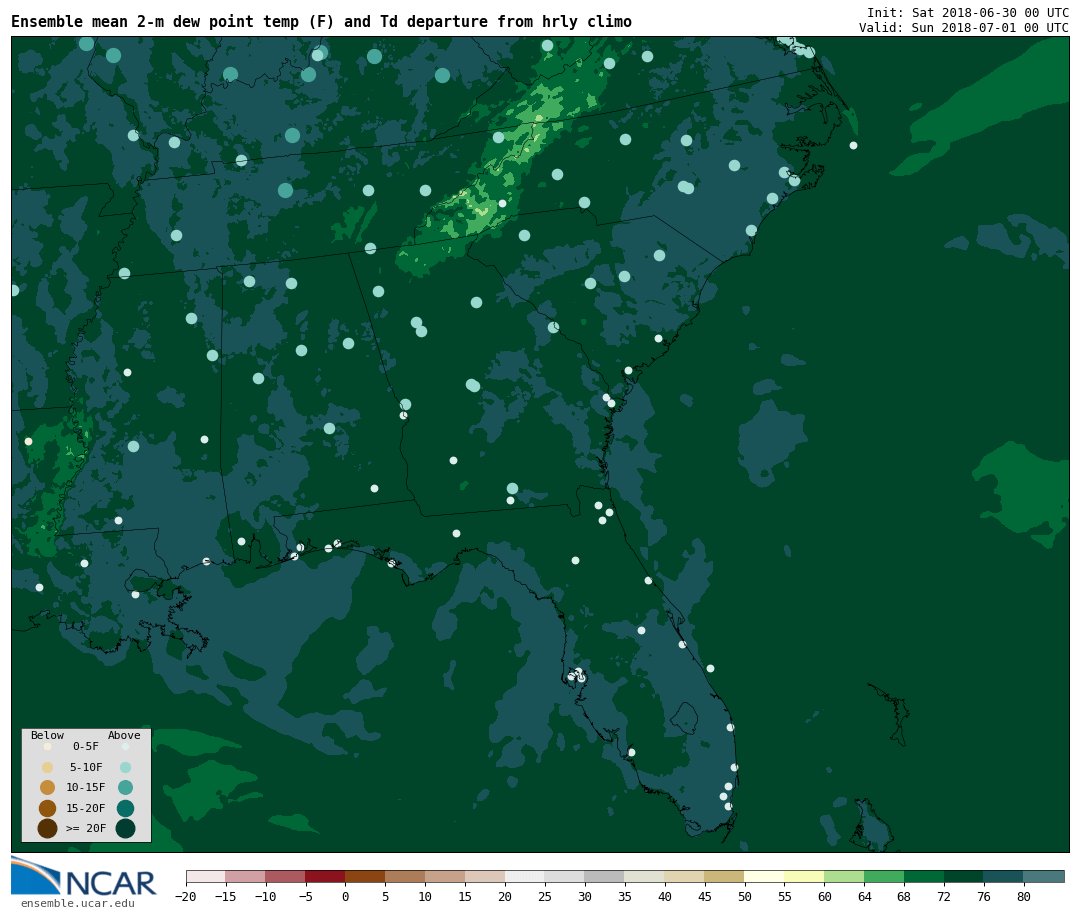Pick the colorbar swatch between 68 and 72
This screenshot has height=915, width=1080.
(925, 876)
